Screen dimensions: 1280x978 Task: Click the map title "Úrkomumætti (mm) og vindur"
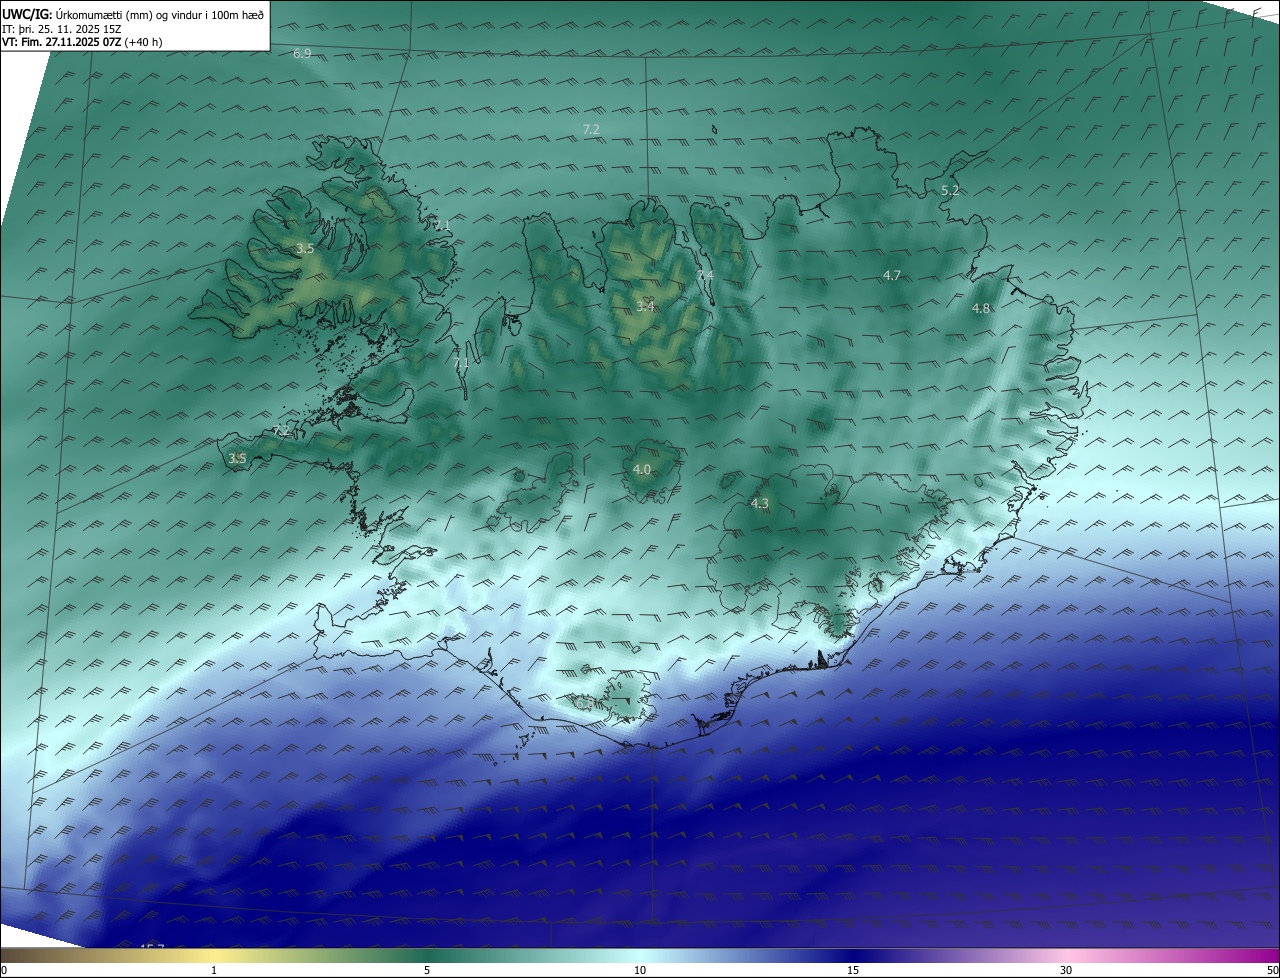click(x=127, y=14)
